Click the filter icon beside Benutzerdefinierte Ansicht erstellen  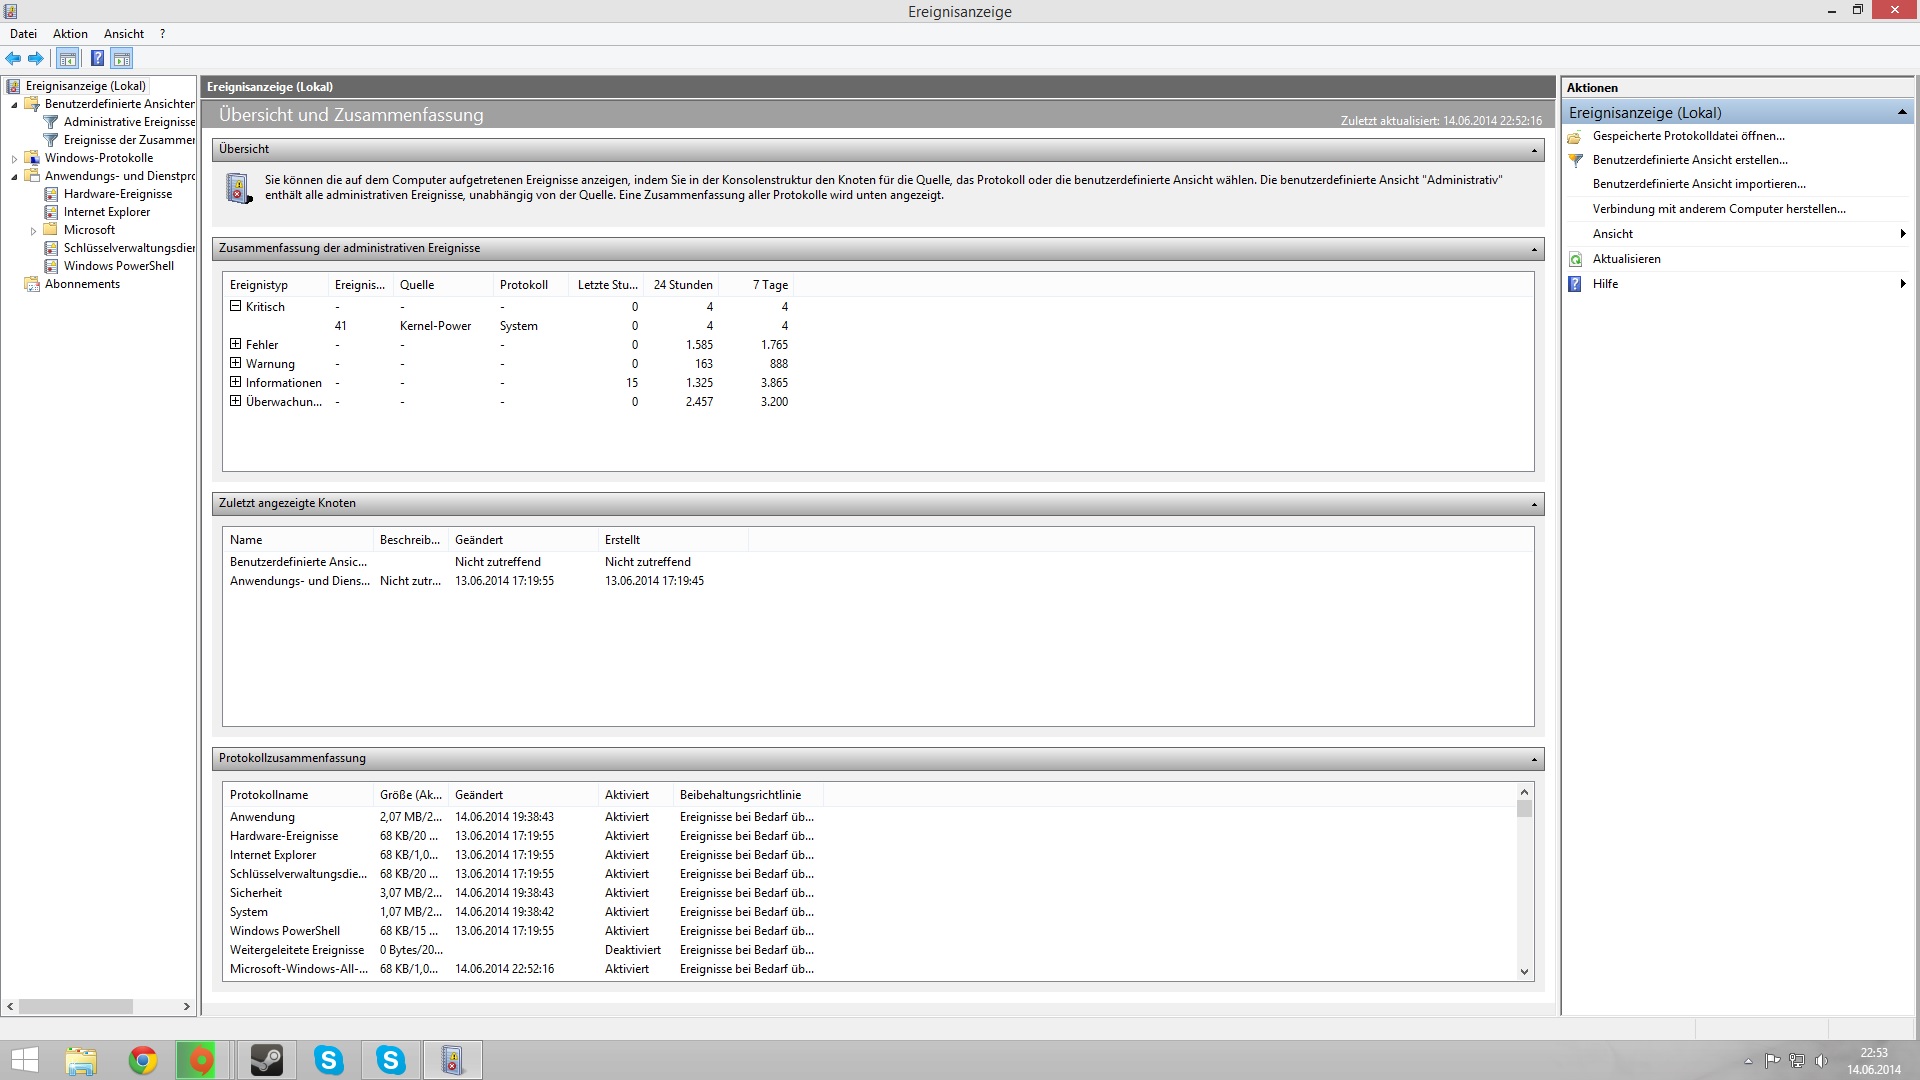pyautogui.click(x=1576, y=160)
